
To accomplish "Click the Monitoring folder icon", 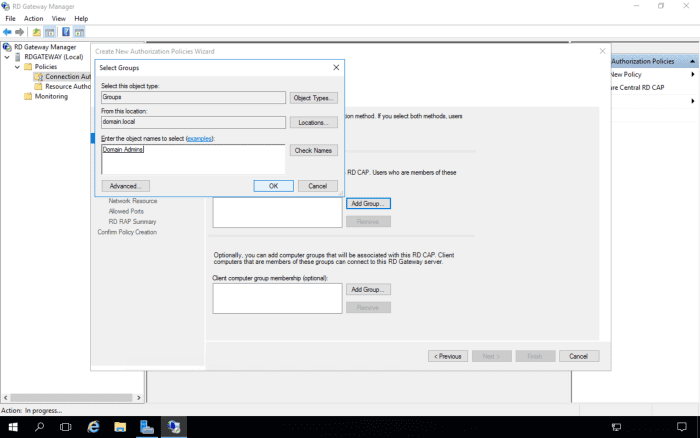I will (x=28, y=96).
